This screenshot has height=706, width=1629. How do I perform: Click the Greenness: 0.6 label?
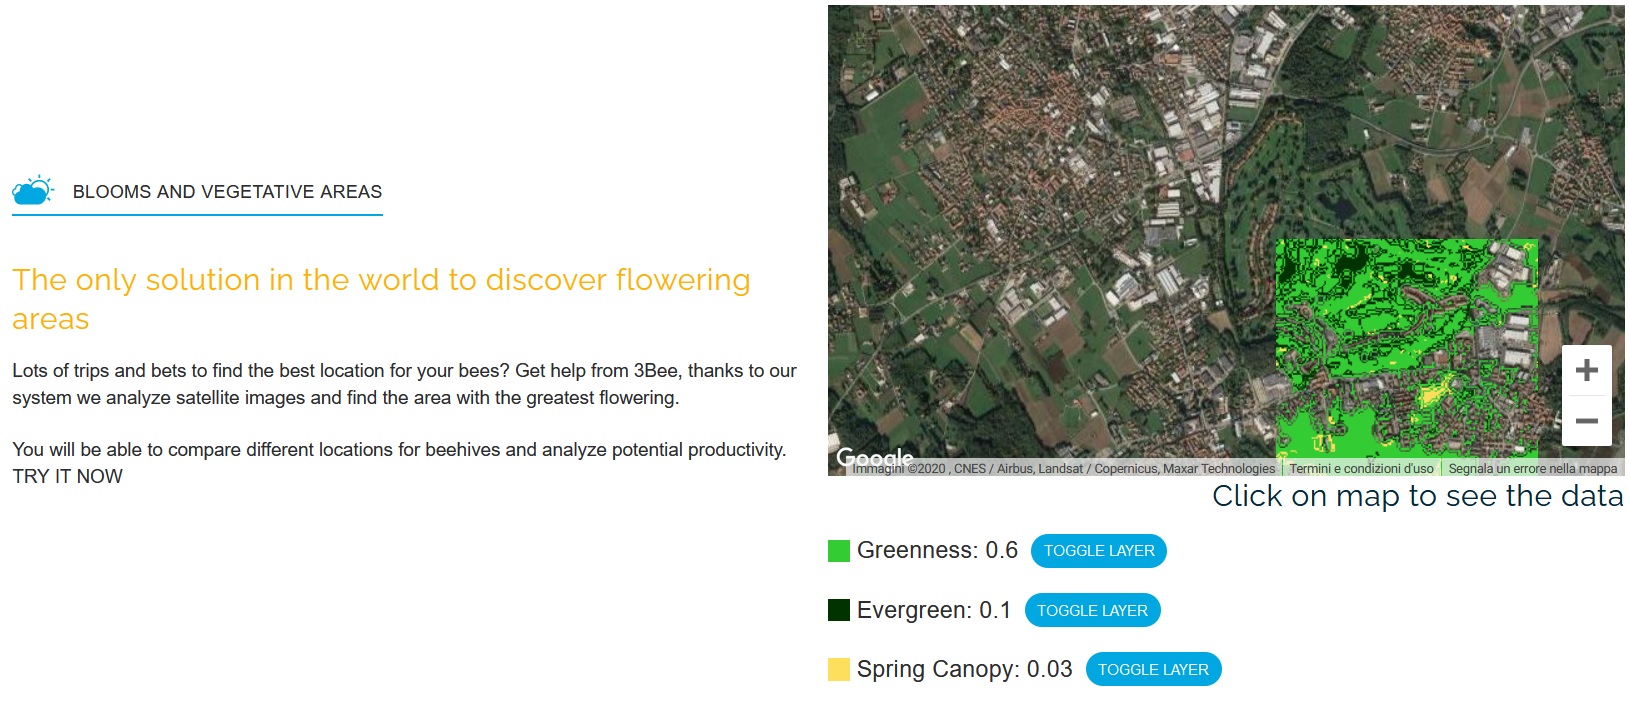[937, 551]
